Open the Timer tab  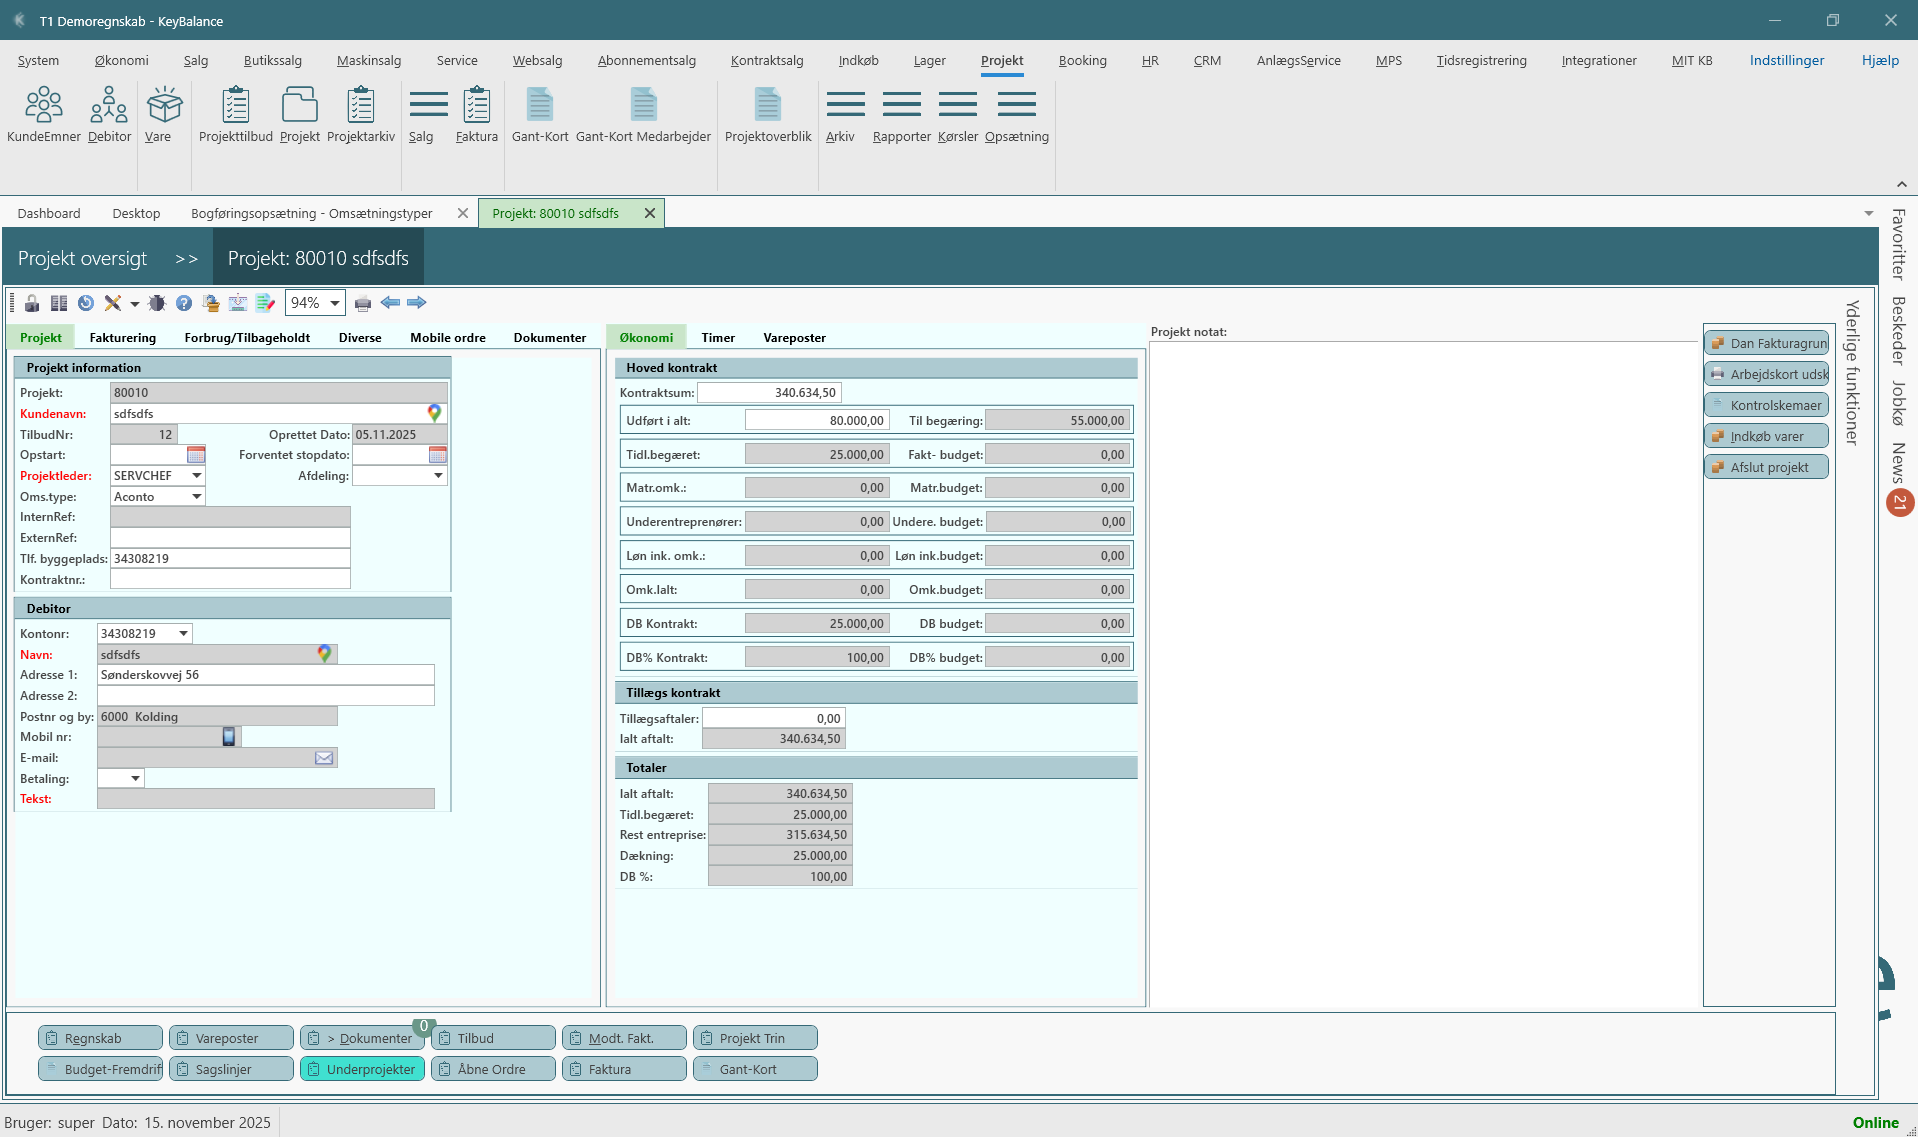[718, 338]
